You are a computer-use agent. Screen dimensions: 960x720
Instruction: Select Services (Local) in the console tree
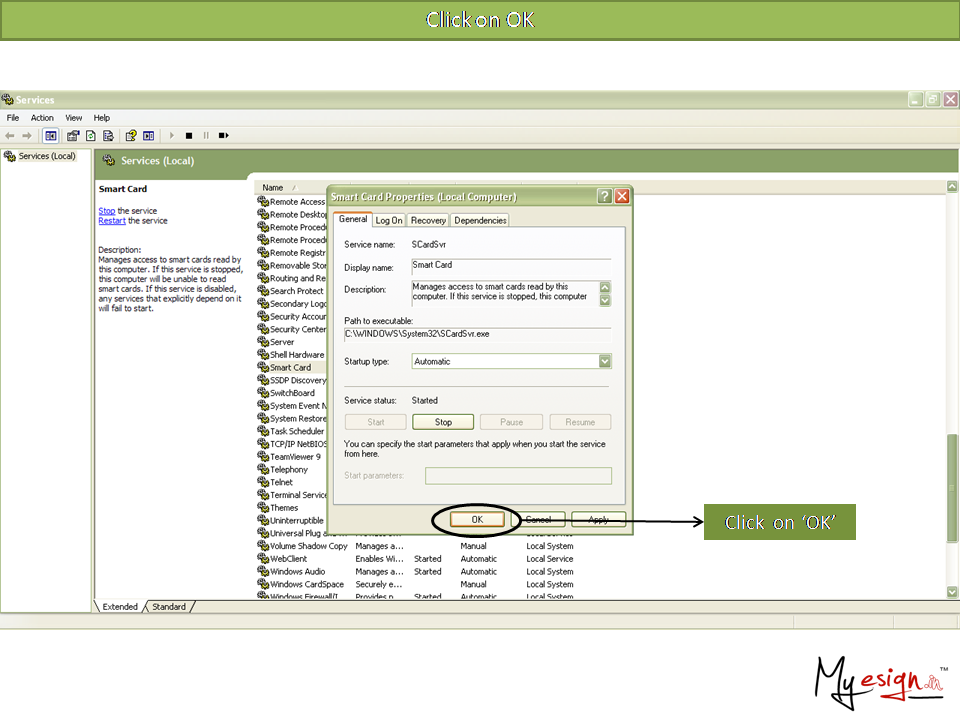[x=47, y=156]
